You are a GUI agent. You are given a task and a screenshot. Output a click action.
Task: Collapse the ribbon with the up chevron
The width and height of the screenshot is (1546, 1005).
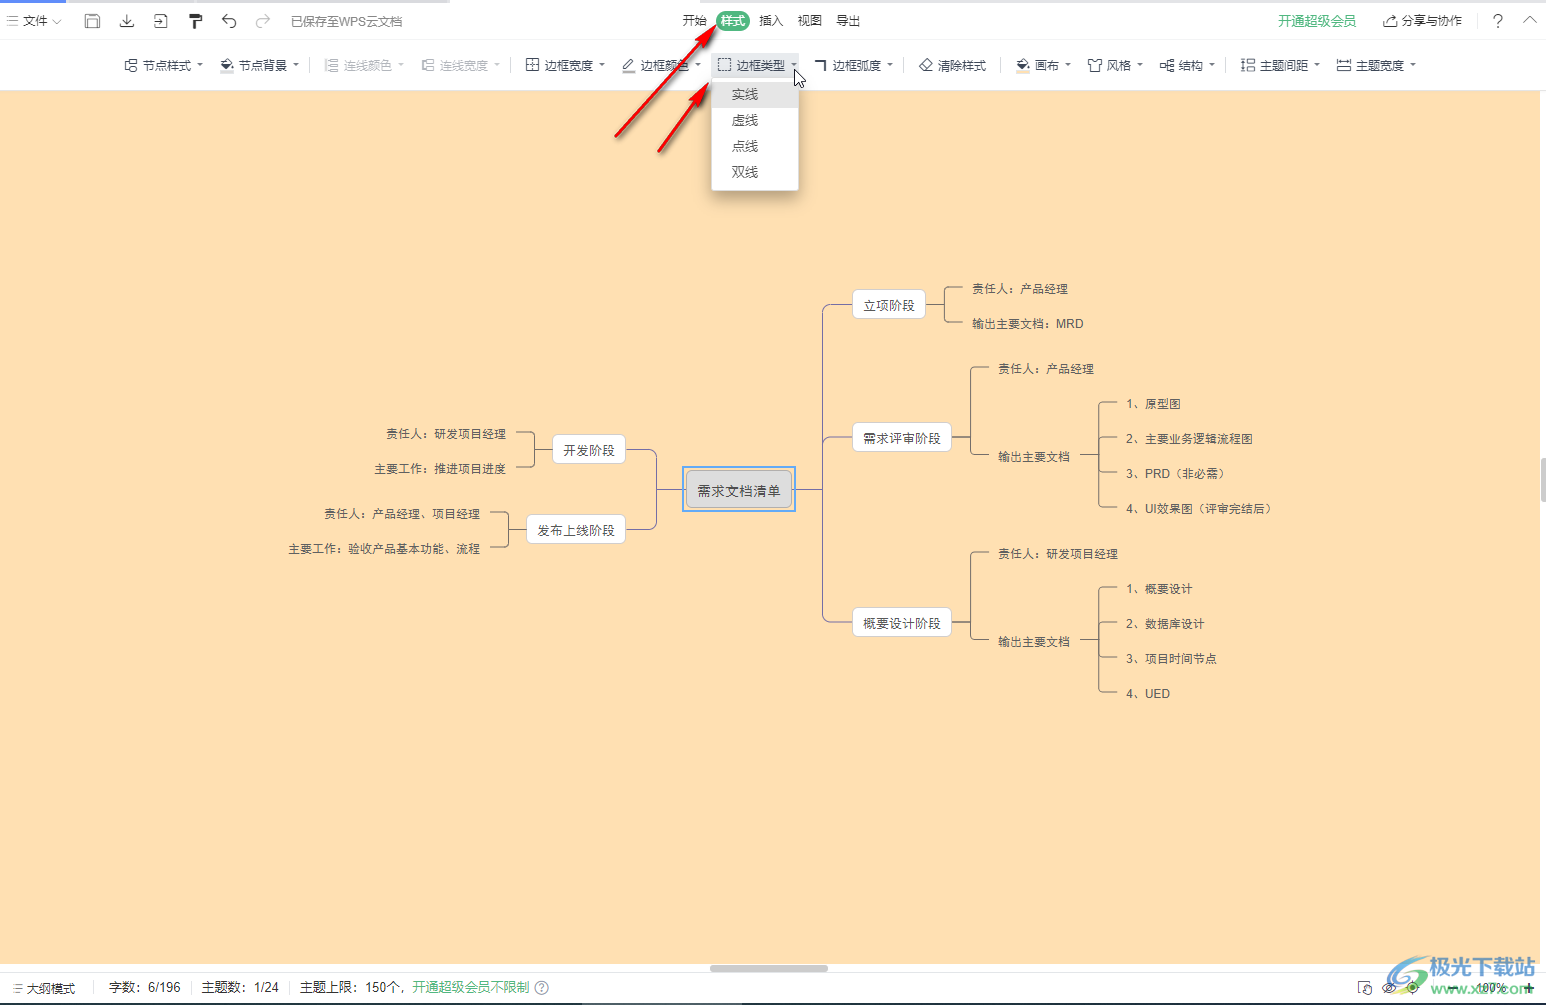1530,20
